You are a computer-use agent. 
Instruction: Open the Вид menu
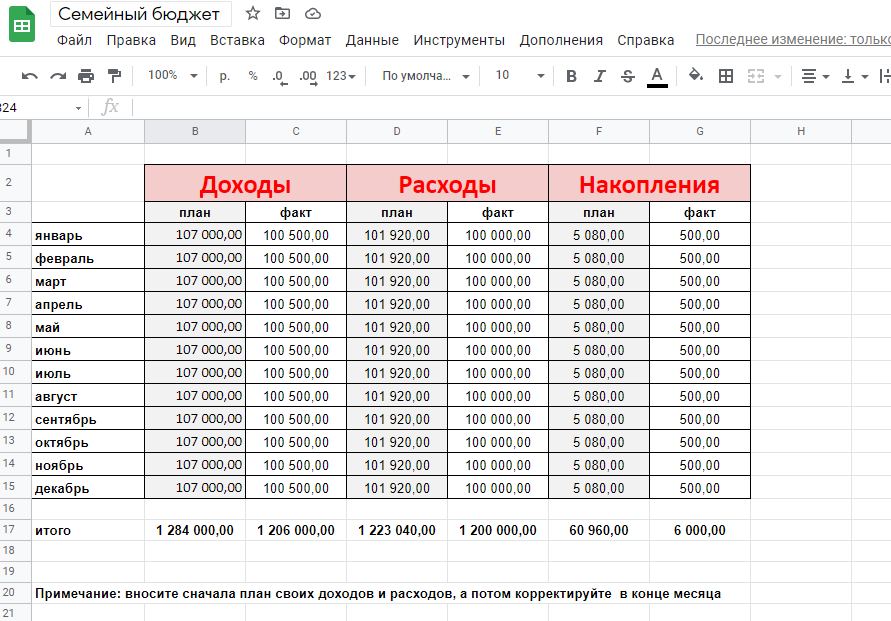click(x=183, y=40)
